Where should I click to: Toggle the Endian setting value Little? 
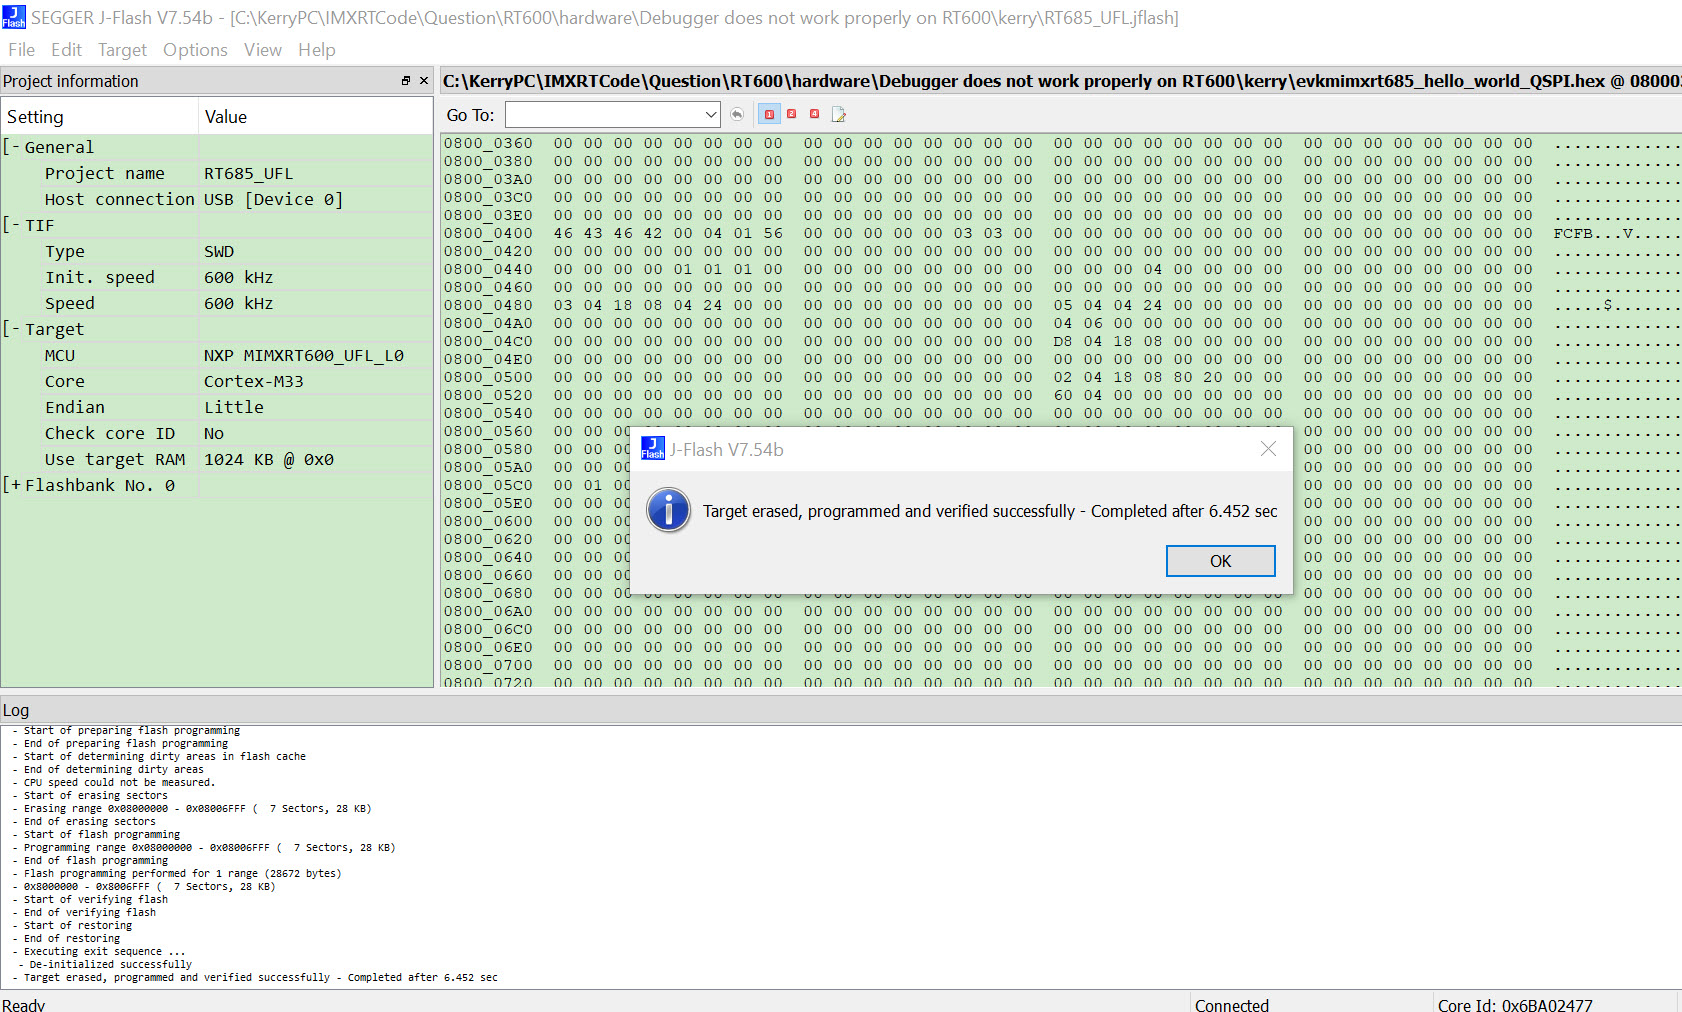click(x=234, y=407)
